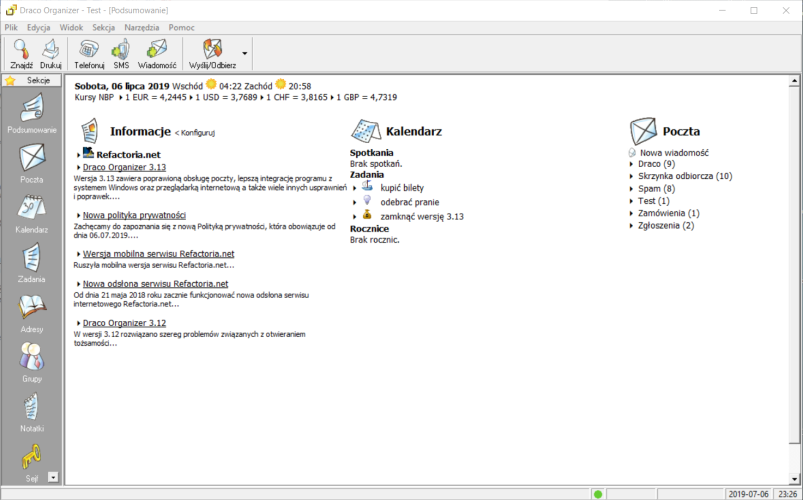Open the Draco (9) mail folder
803x500 pixels.
pyautogui.click(x=657, y=164)
